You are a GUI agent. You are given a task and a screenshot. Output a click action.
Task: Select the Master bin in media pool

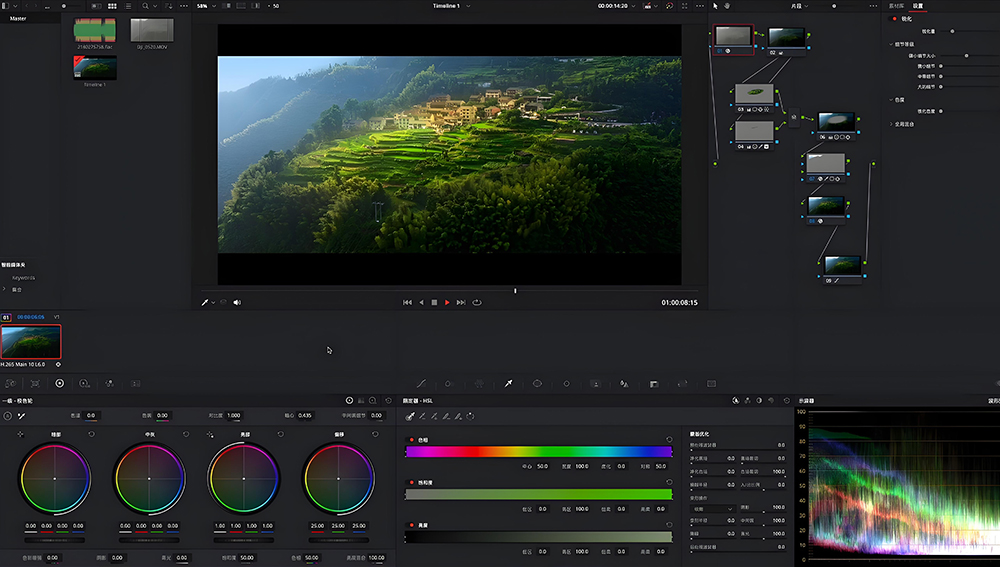(18, 18)
